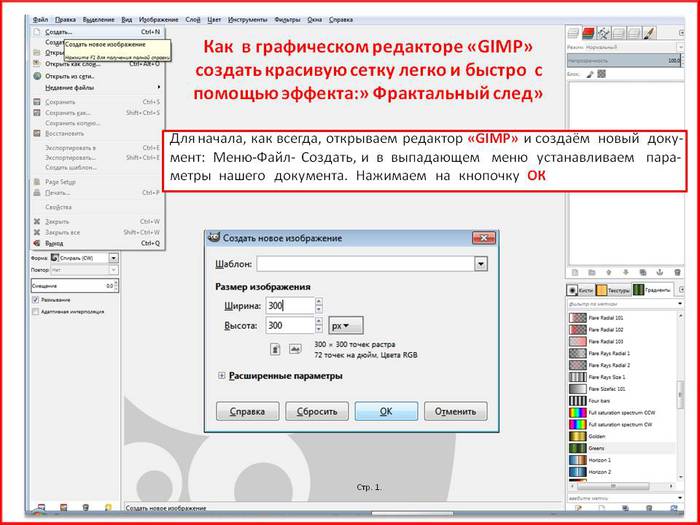
Task: Delete the layer with the trash icon
Action: click(x=677, y=272)
